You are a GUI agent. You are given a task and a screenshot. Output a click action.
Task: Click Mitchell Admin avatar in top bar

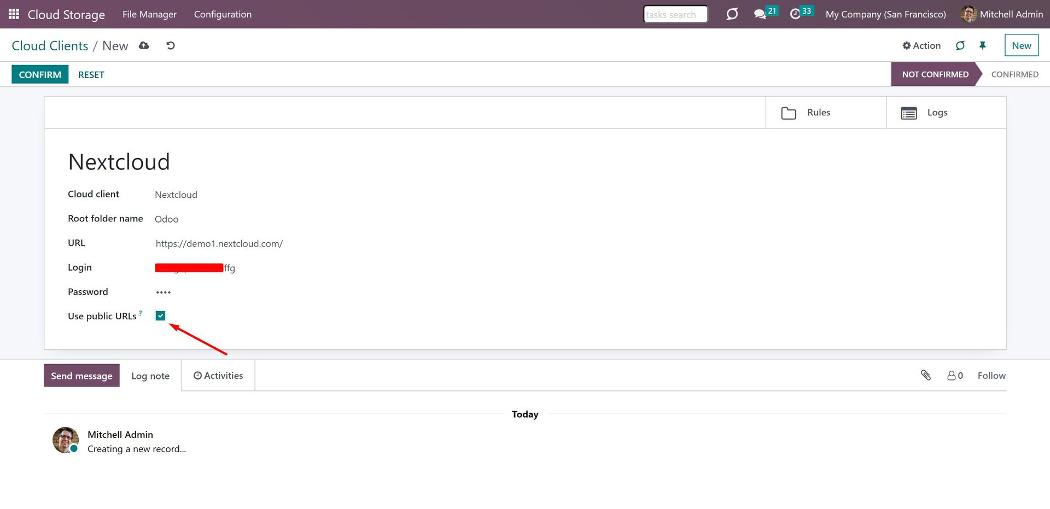(968, 14)
